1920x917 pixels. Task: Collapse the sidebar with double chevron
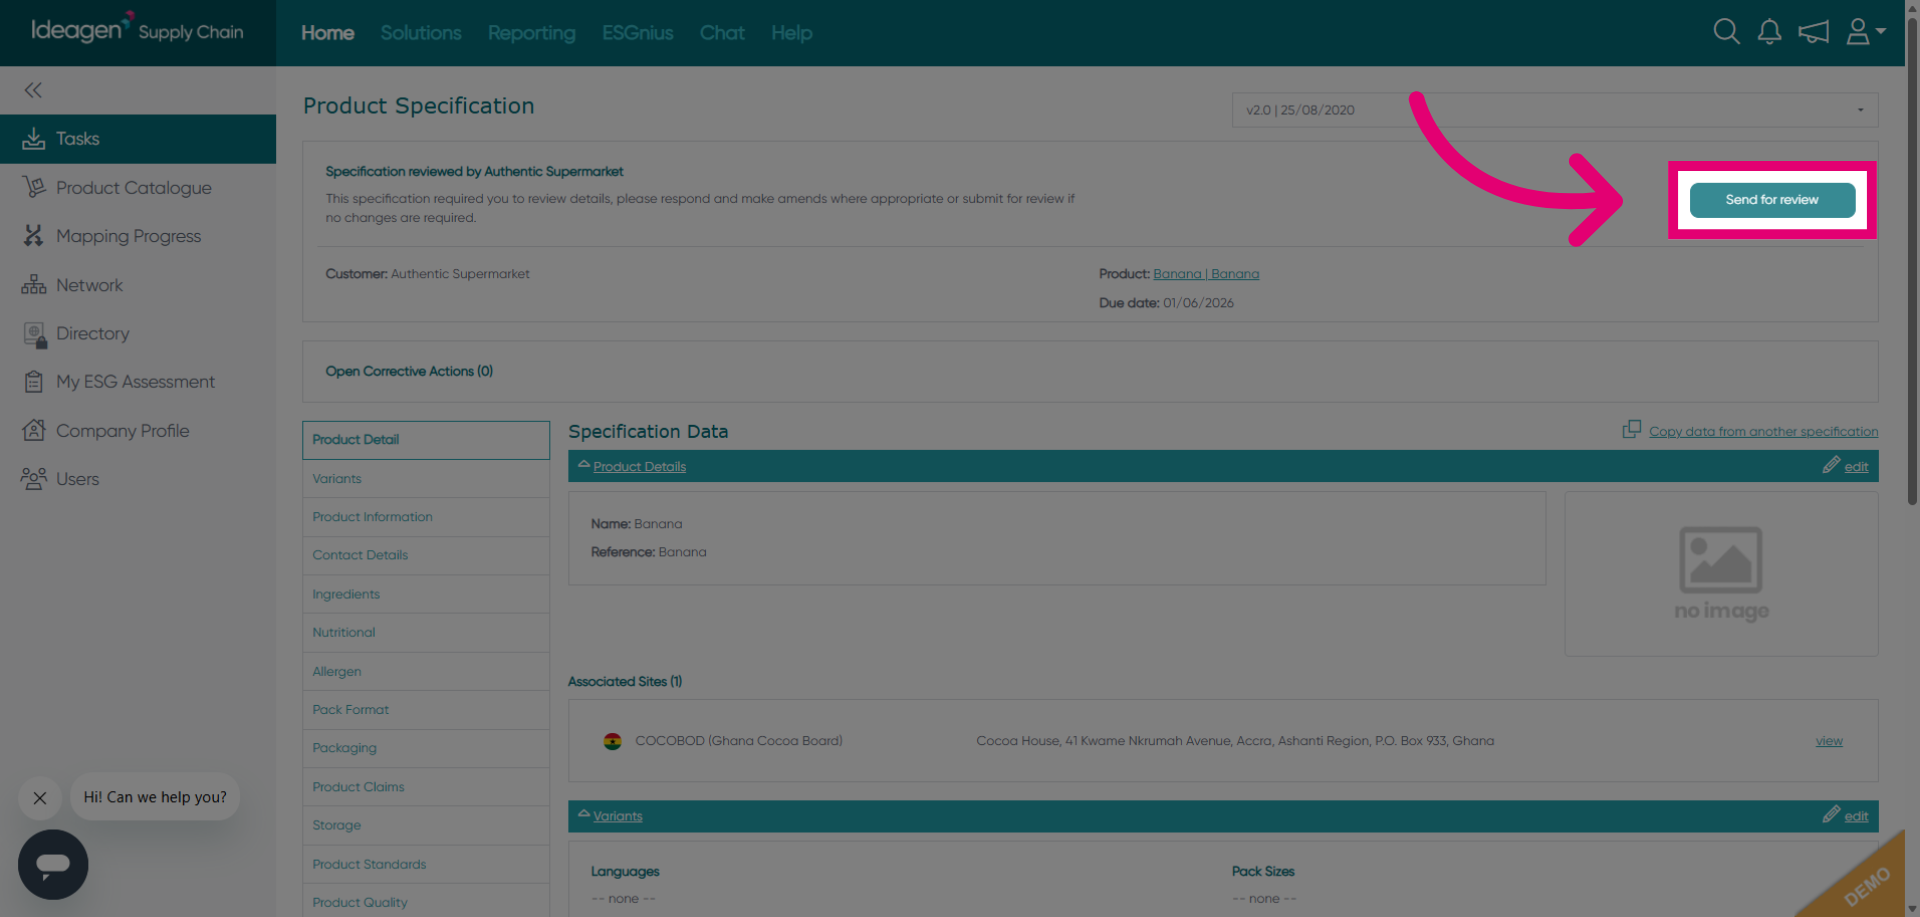[33, 90]
